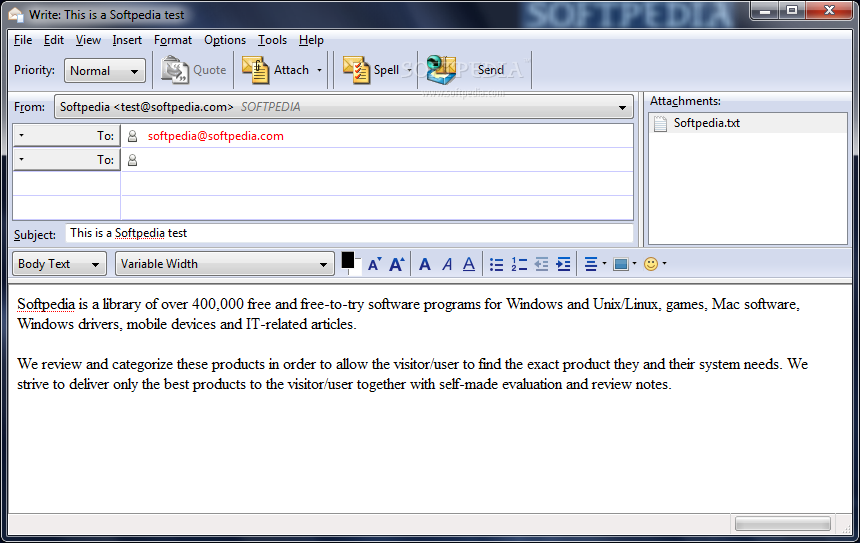The image size is (860, 543).
Task: Open the Attach dropdown arrow
Action: [319, 70]
